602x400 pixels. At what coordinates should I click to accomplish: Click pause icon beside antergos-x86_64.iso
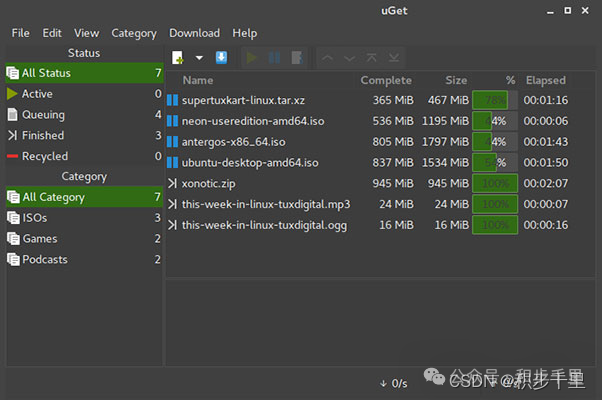[x=172, y=142]
